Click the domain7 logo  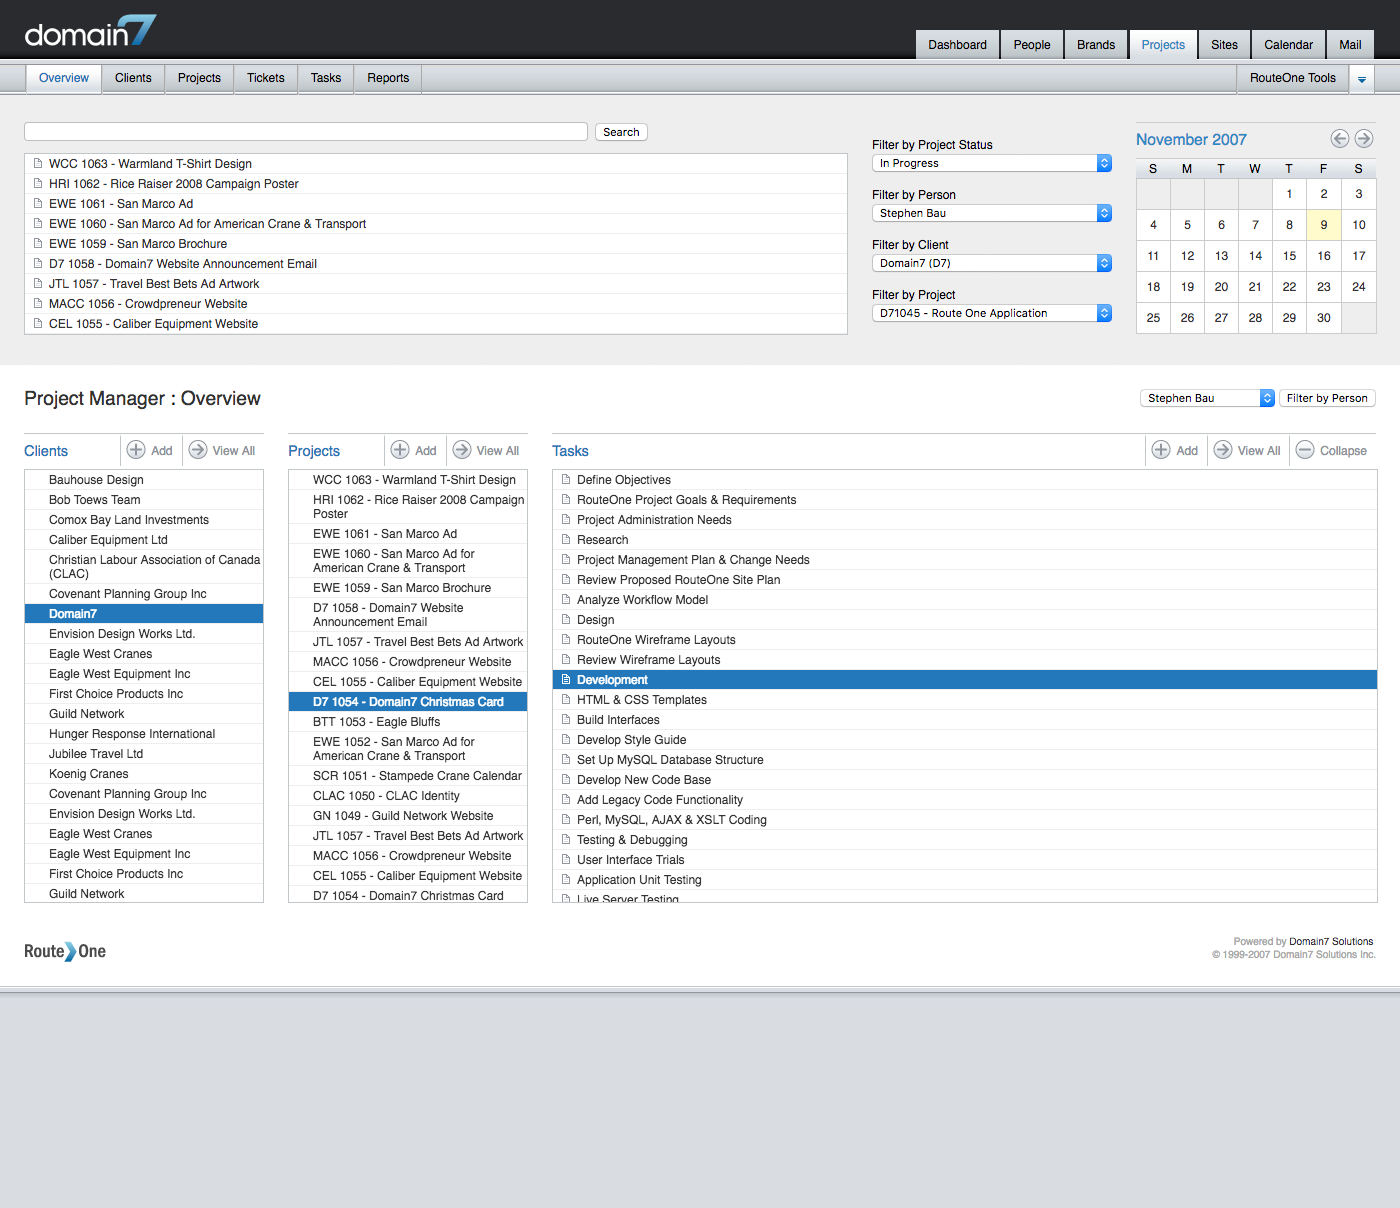(90, 32)
